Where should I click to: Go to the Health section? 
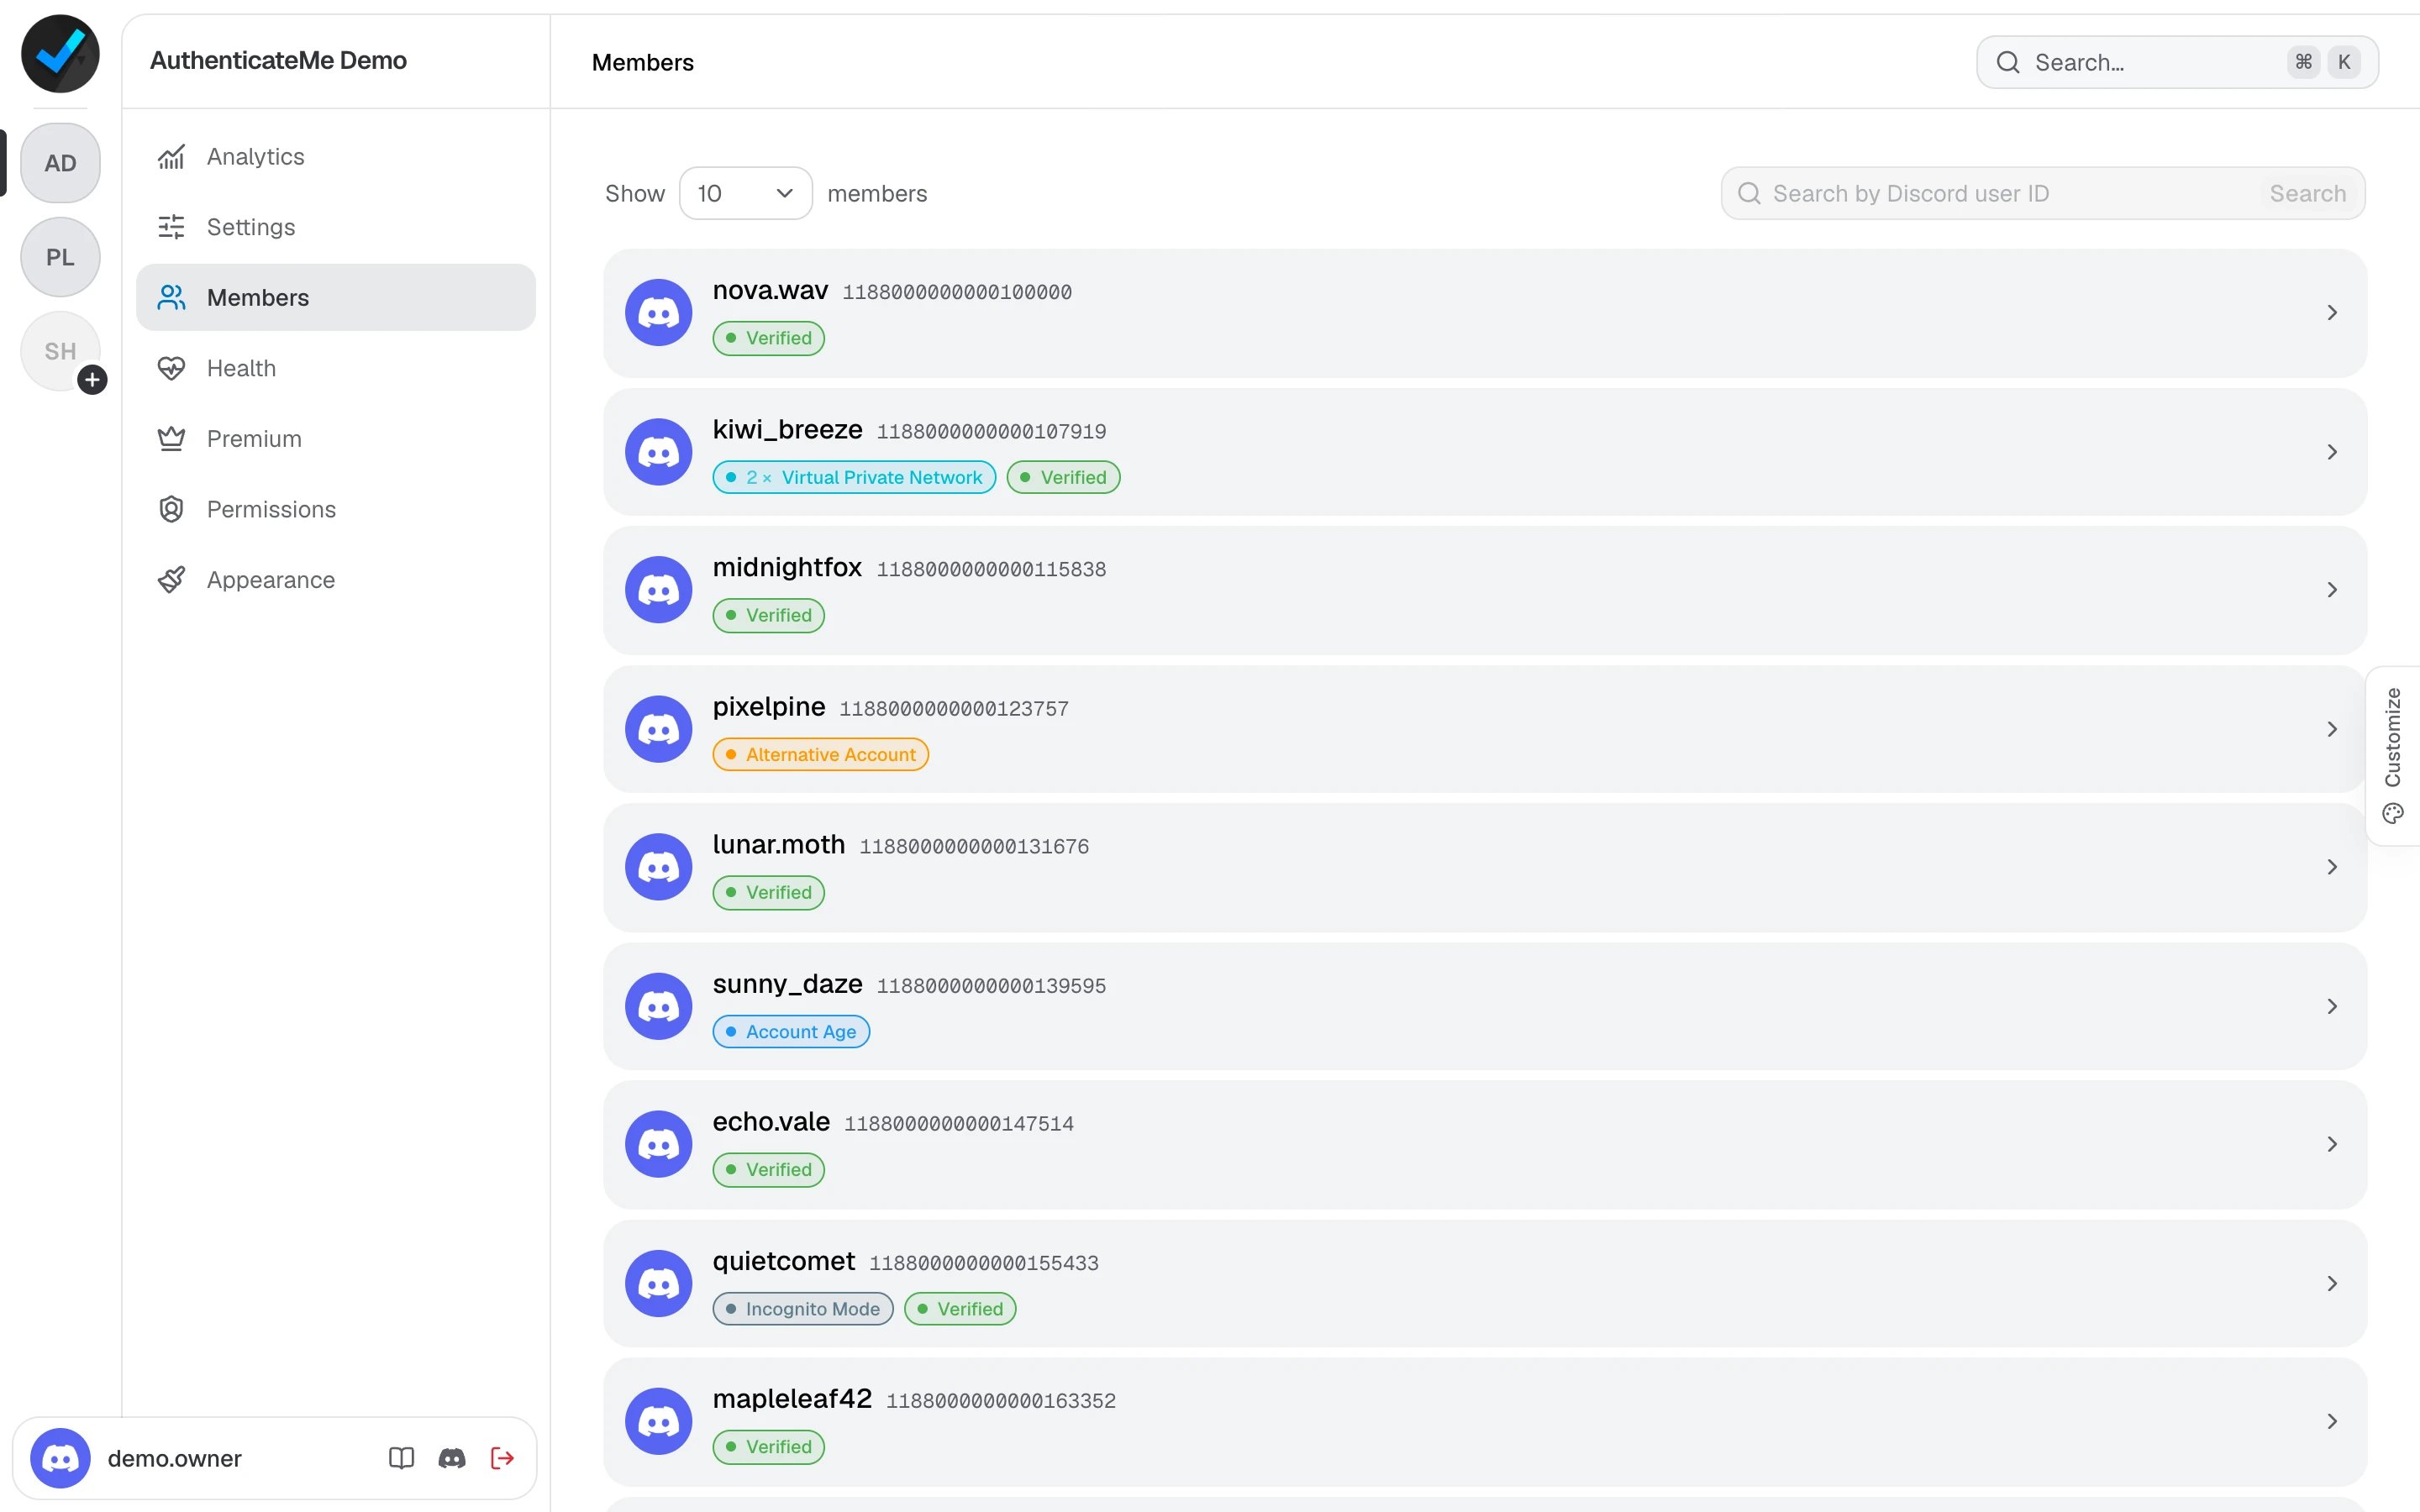click(x=336, y=368)
